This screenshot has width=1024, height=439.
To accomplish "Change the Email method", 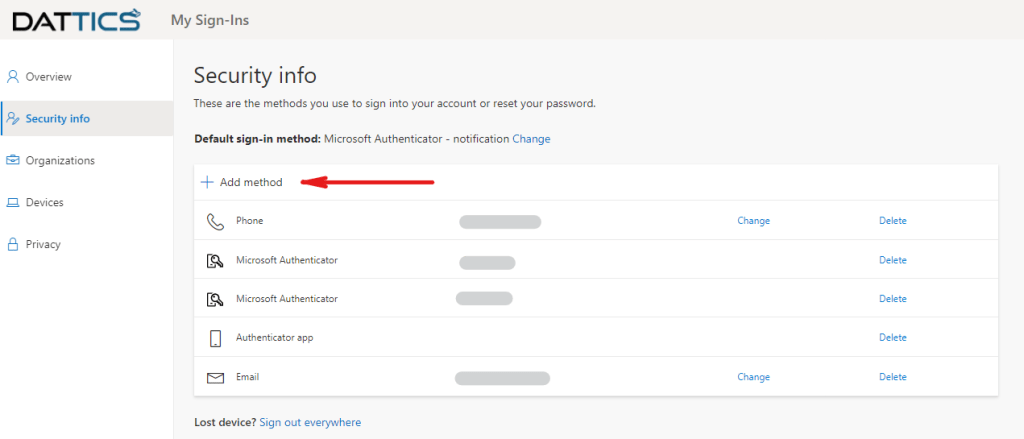I will click(x=753, y=377).
